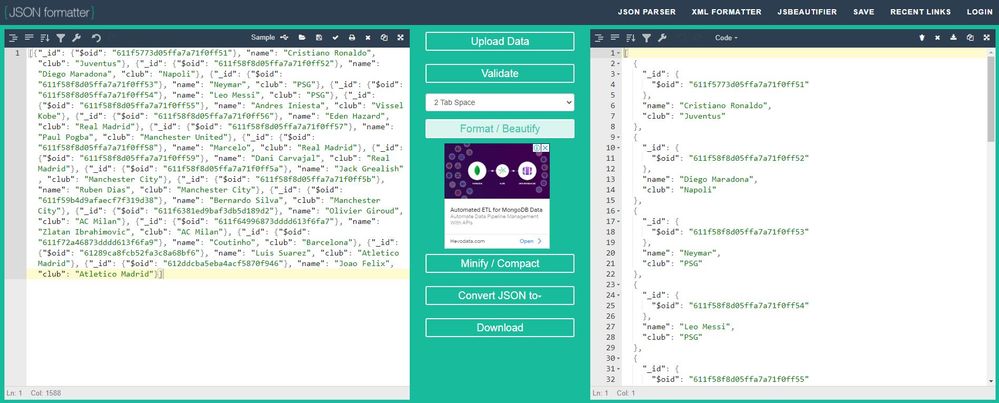
Task: Collapse the object fold arrow at line 30
Action: 619,358
